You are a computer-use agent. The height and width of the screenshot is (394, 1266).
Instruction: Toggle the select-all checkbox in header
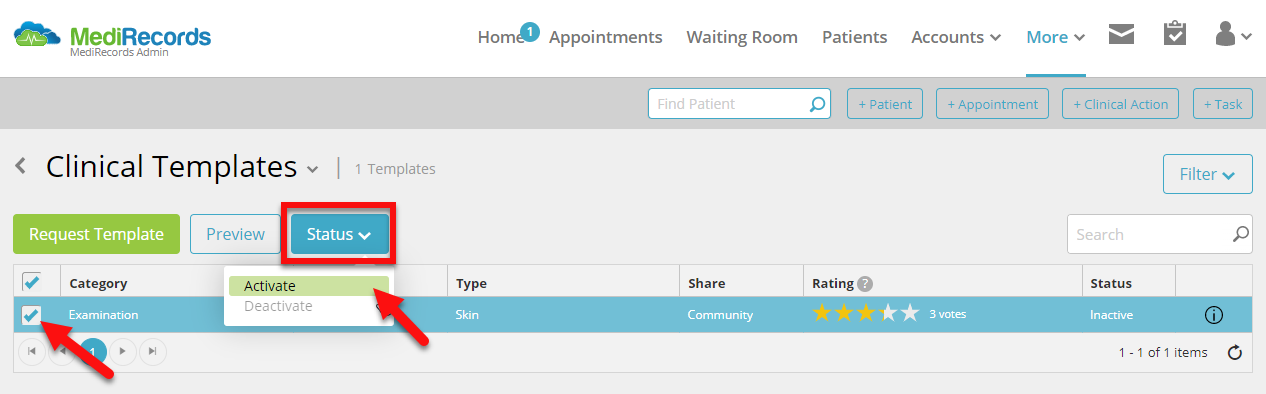click(x=31, y=283)
